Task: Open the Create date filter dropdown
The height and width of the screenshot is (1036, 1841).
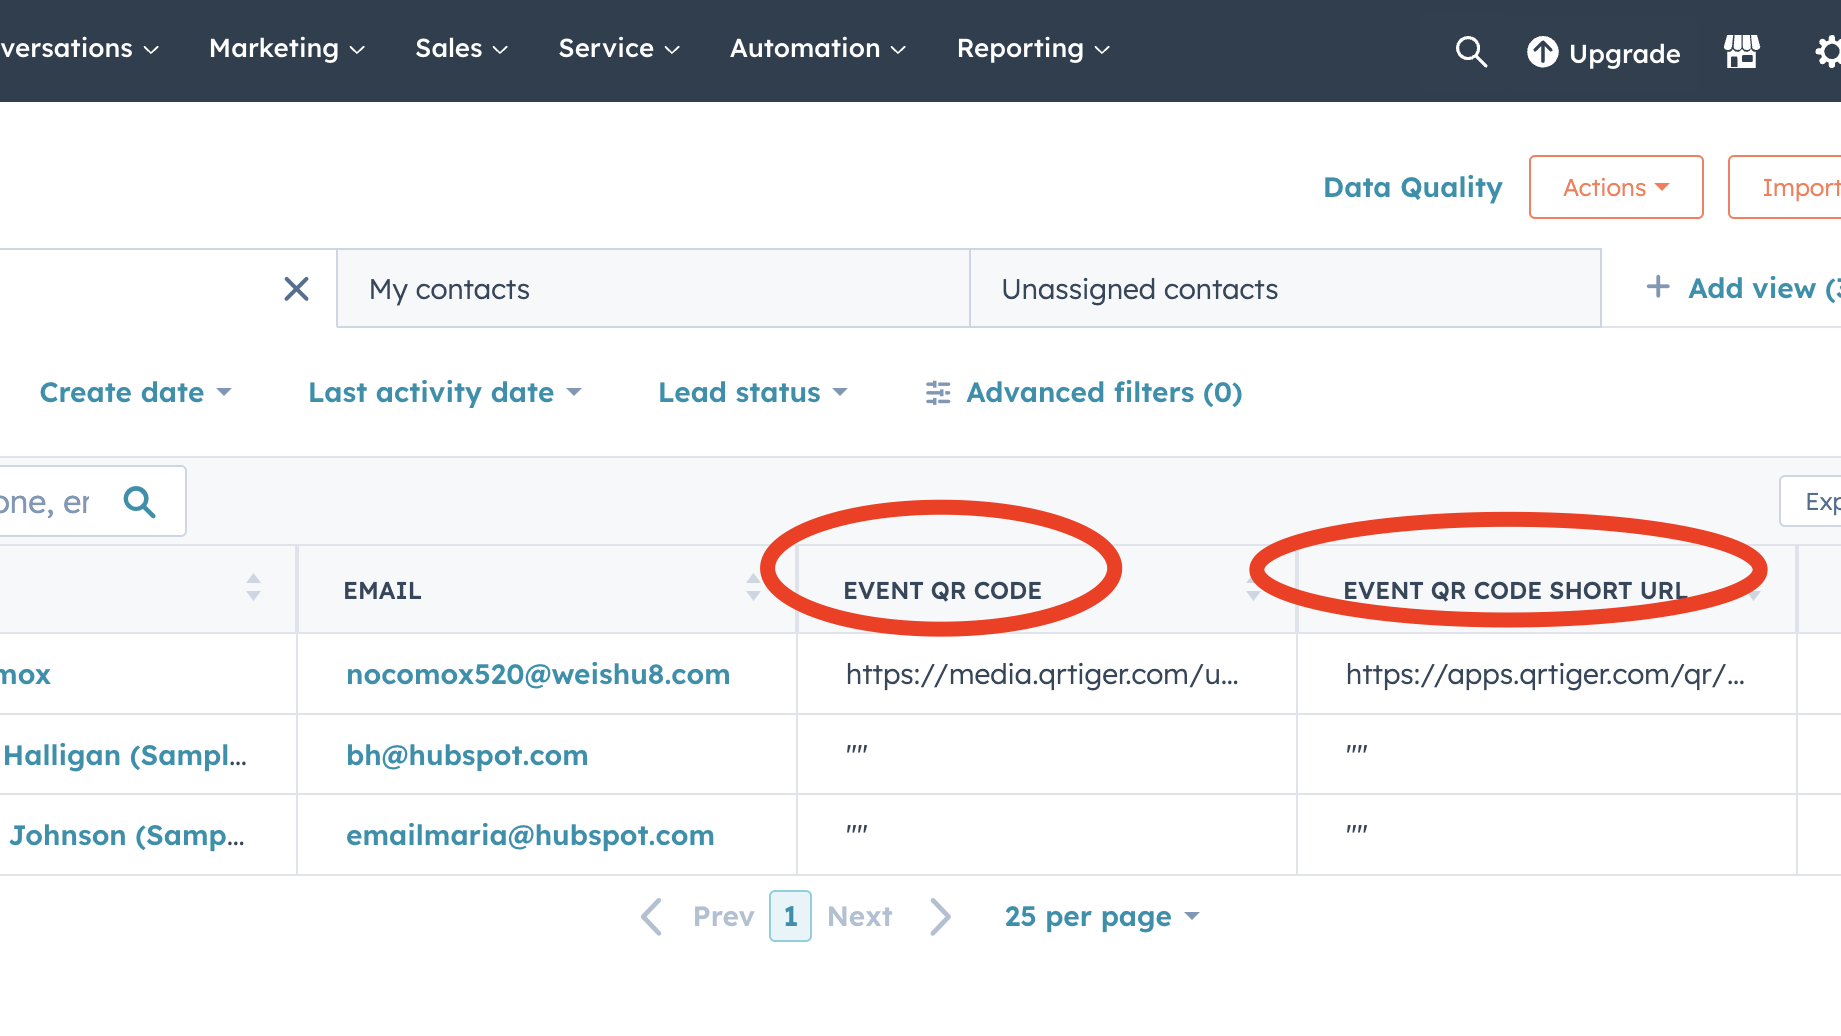Action: (x=136, y=392)
